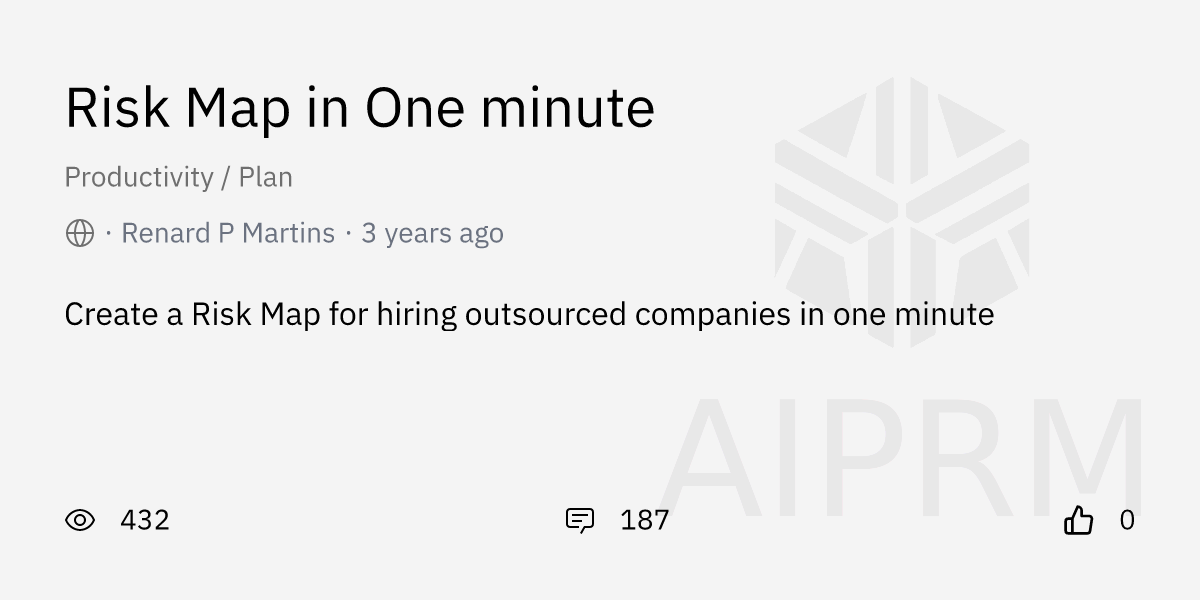Image resolution: width=1200 pixels, height=600 pixels.
Task: Click the eye views icon
Action: [x=80, y=520]
